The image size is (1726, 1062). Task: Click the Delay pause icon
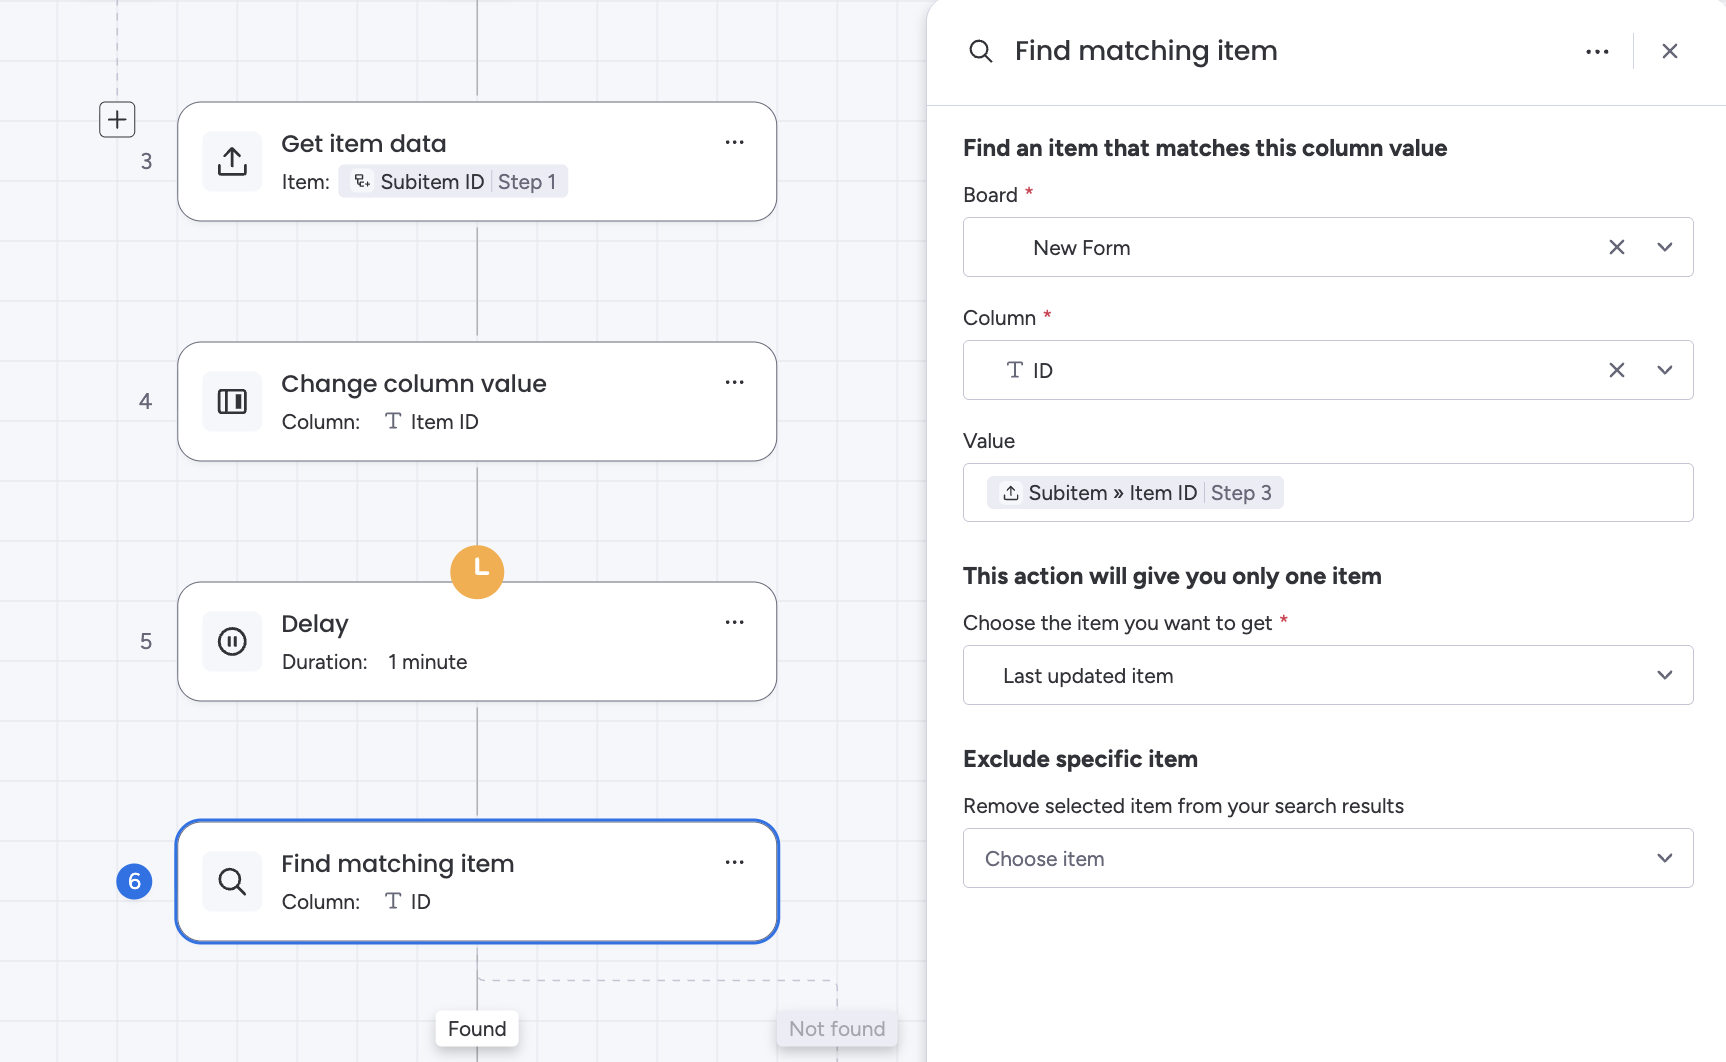pyautogui.click(x=232, y=641)
